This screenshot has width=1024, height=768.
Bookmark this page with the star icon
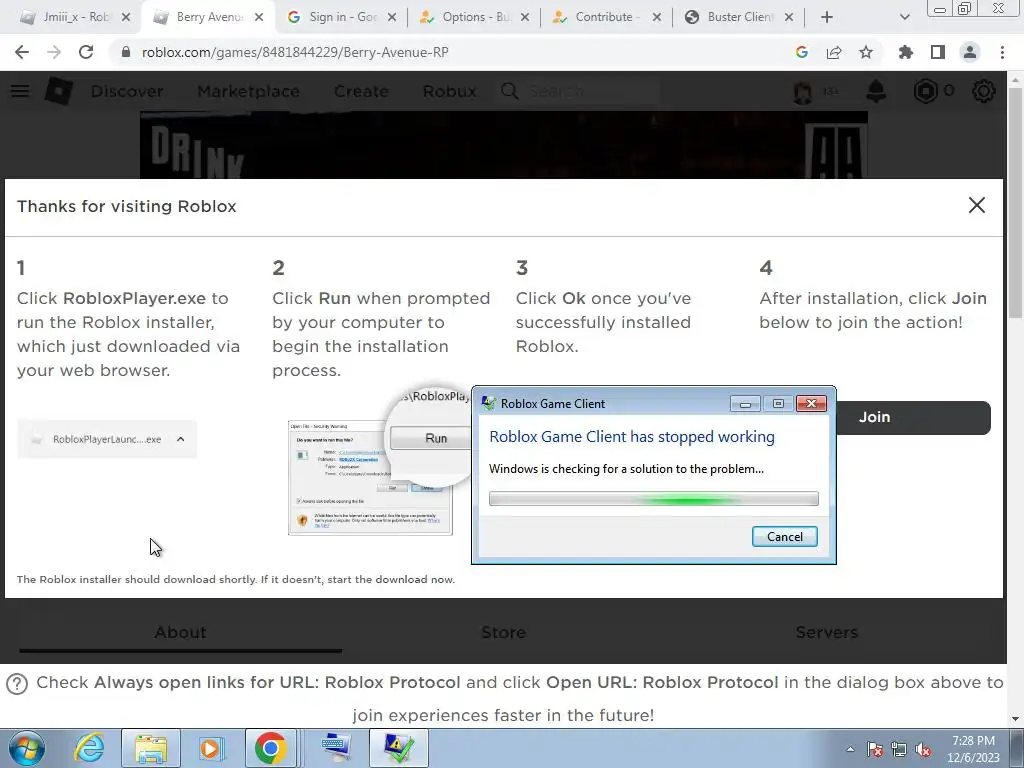[866, 52]
